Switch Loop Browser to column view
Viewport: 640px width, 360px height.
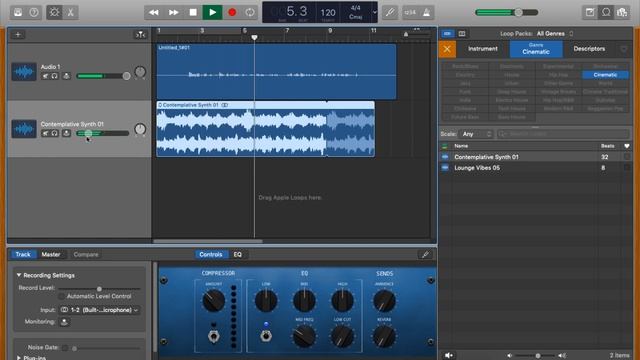(462, 33)
